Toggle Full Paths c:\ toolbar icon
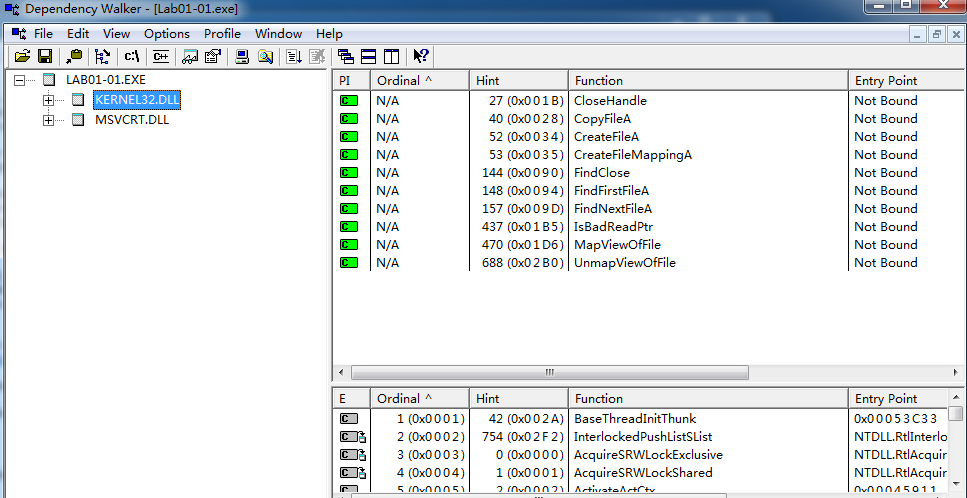The height and width of the screenshot is (498, 967). [x=131, y=57]
